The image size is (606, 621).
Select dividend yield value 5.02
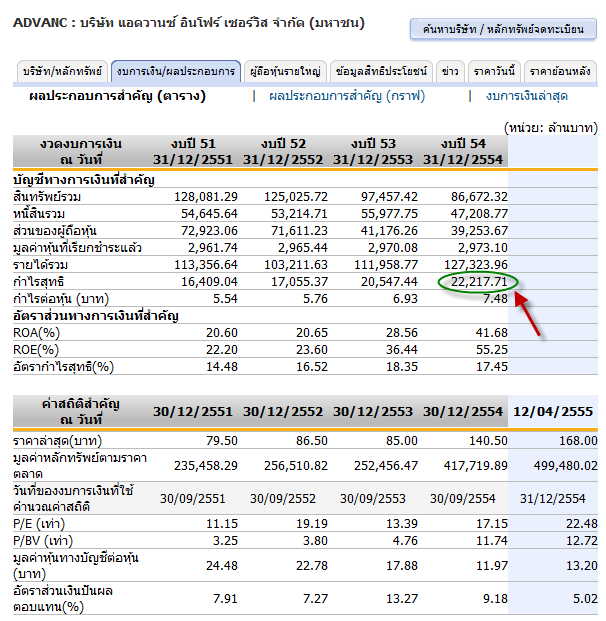pos(585,599)
